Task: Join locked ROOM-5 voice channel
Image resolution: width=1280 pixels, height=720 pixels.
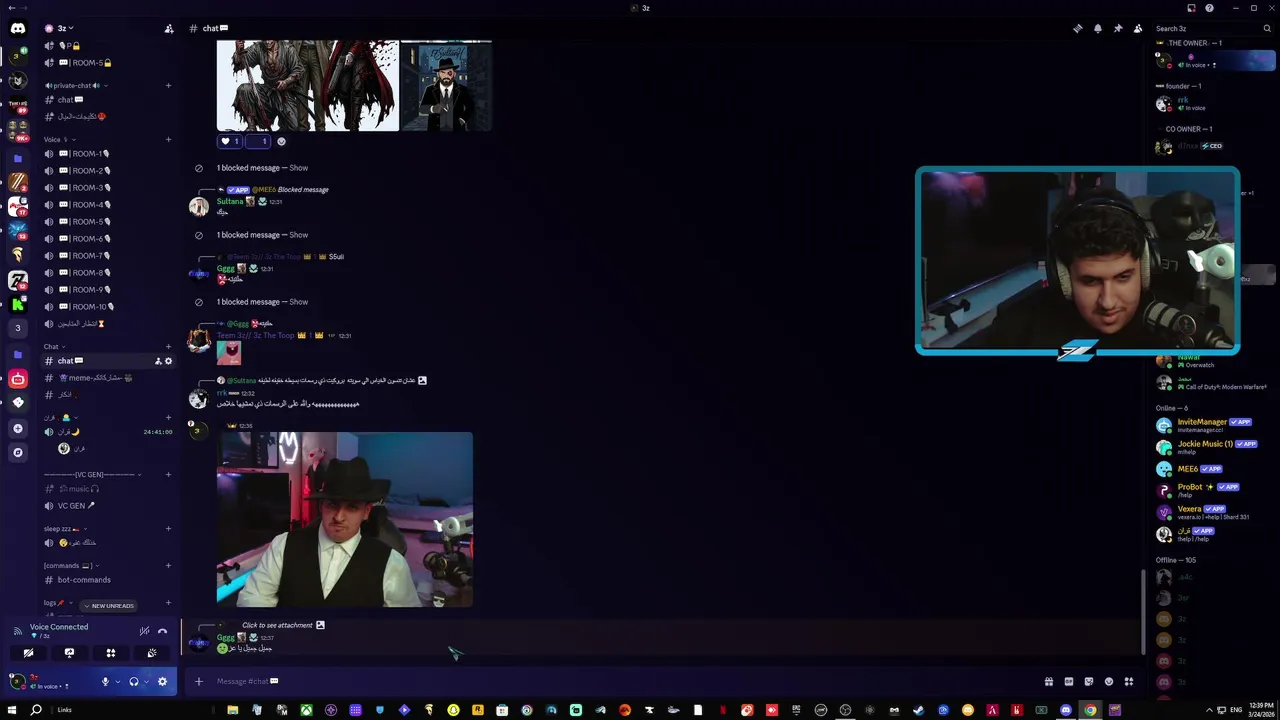Action: 108,62
